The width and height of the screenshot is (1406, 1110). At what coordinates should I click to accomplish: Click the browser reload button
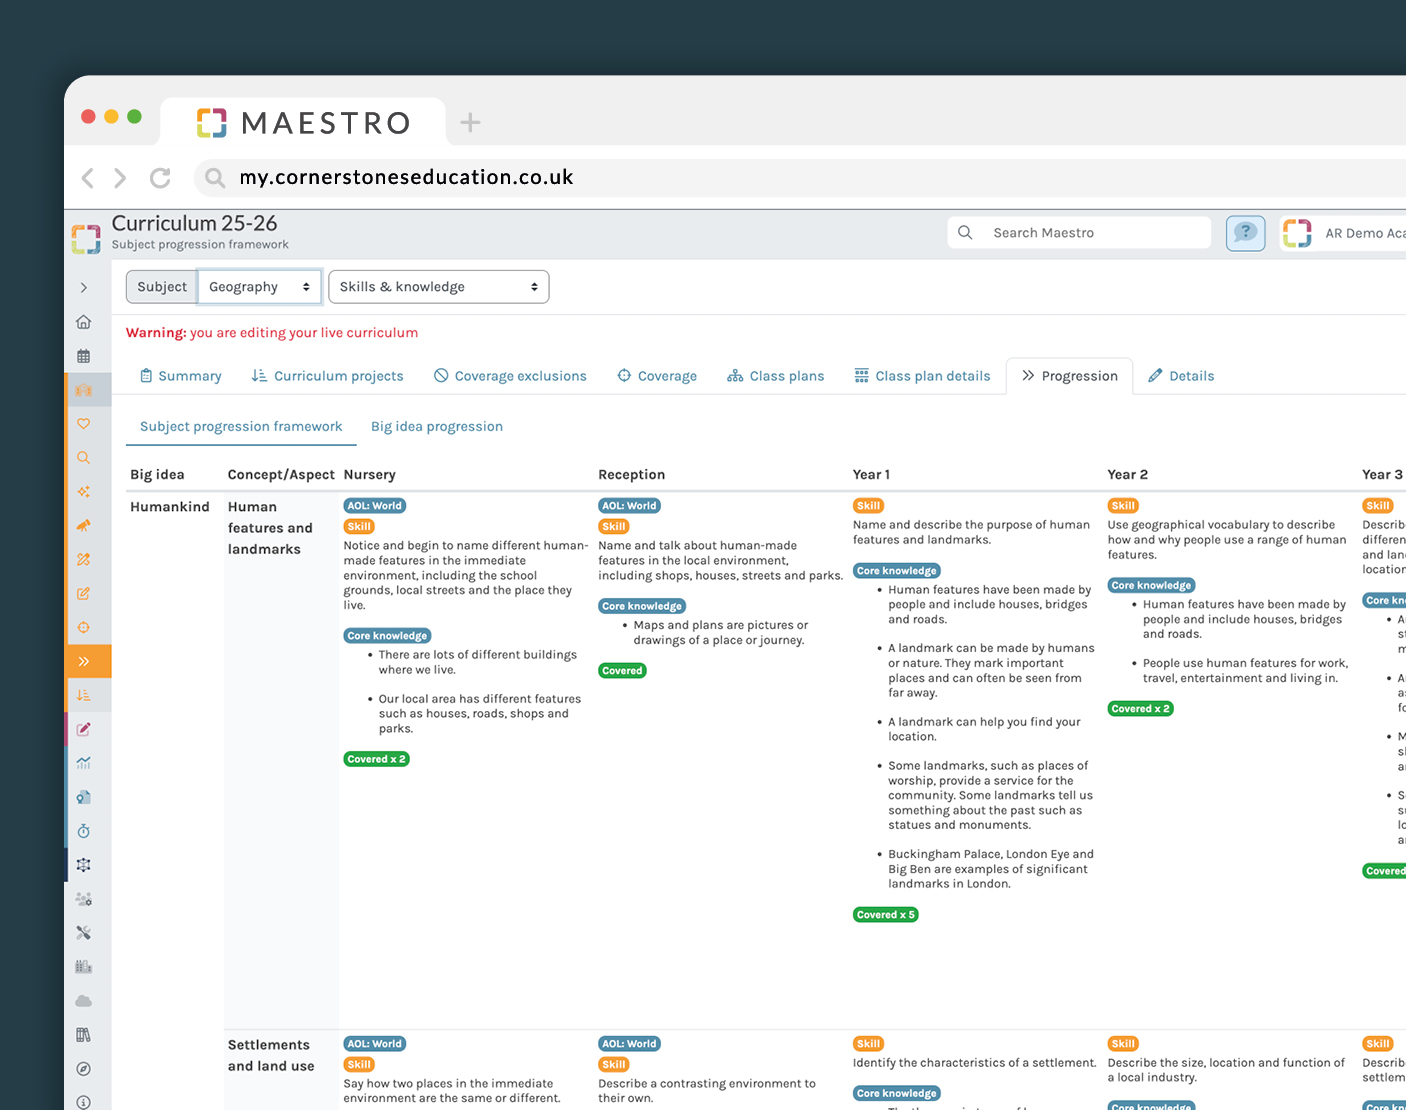(x=160, y=178)
